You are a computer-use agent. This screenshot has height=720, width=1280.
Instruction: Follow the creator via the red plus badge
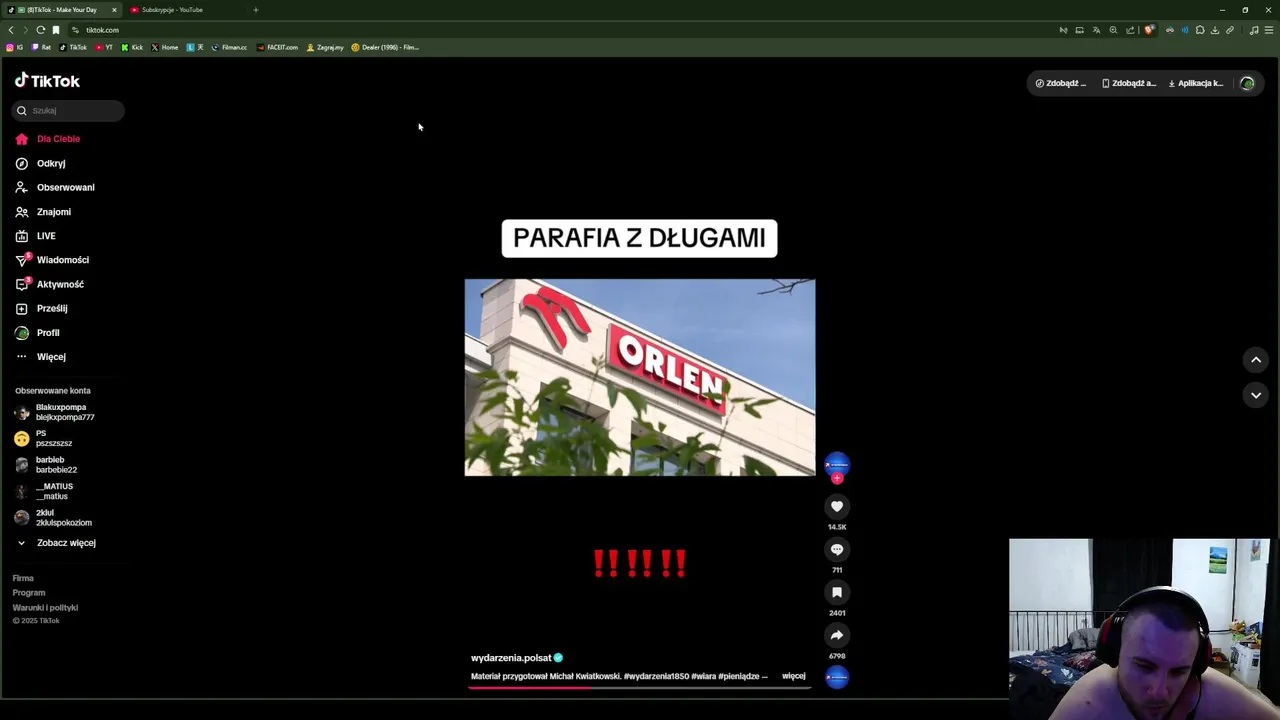pos(837,478)
